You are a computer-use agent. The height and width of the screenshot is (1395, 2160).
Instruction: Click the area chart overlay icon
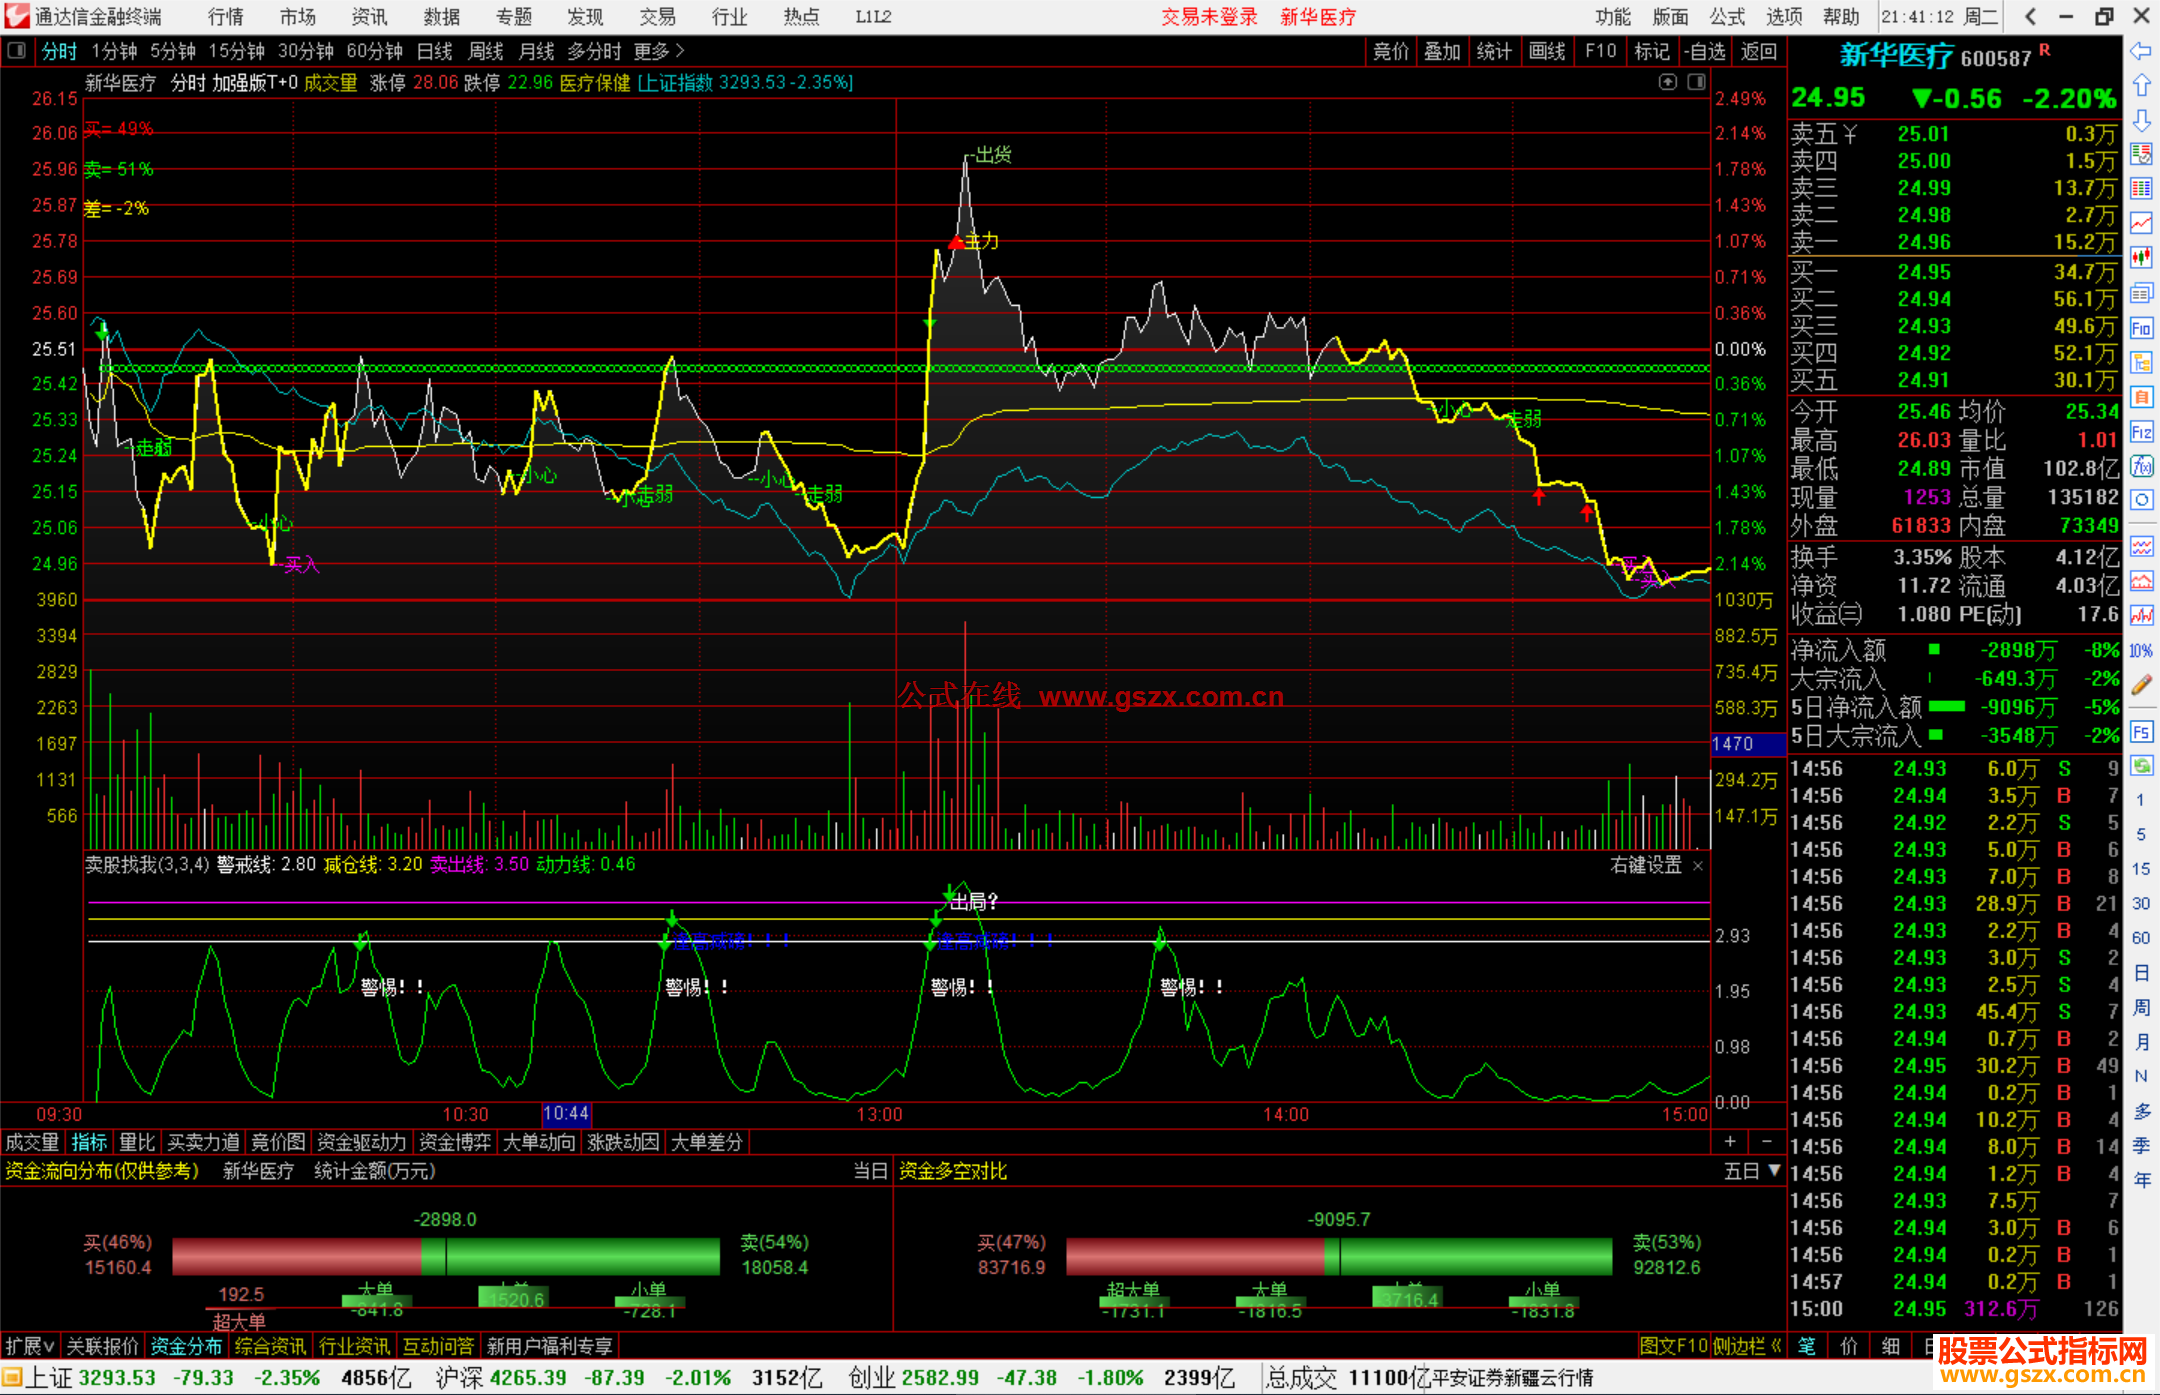2141,581
